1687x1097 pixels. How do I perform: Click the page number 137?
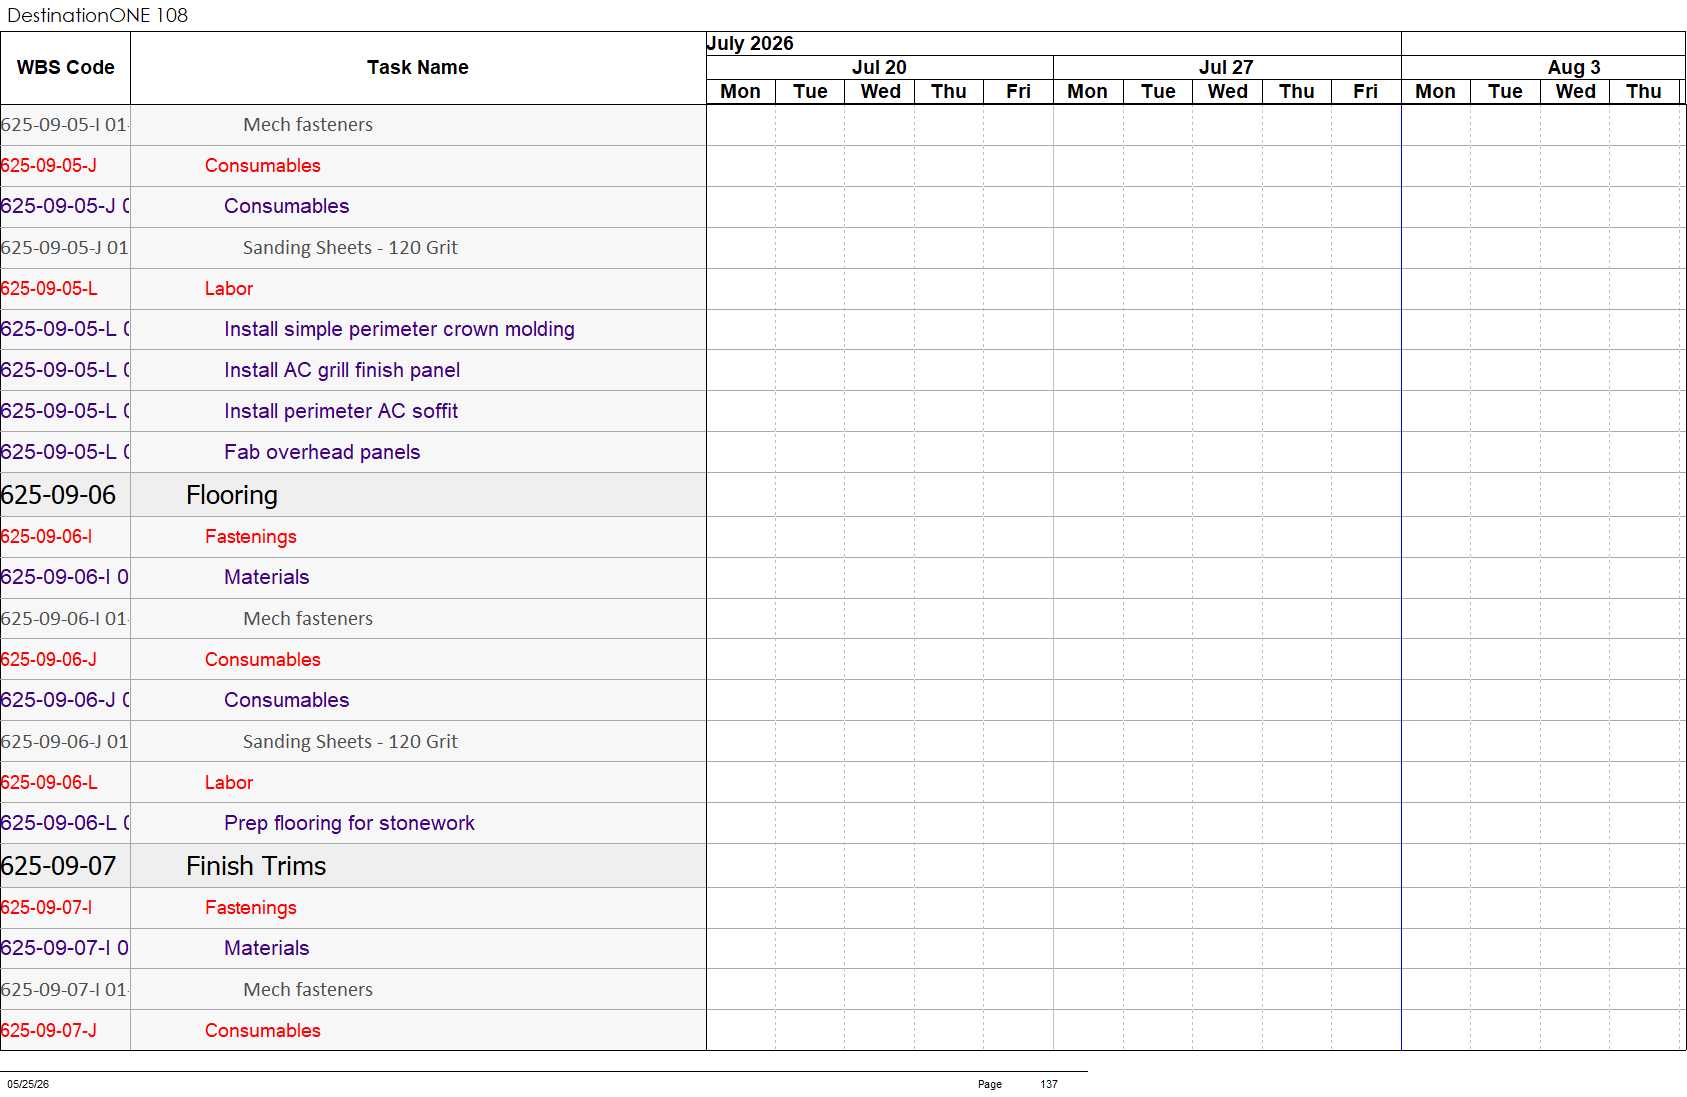pyautogui.click(x=1048, y=1084)
